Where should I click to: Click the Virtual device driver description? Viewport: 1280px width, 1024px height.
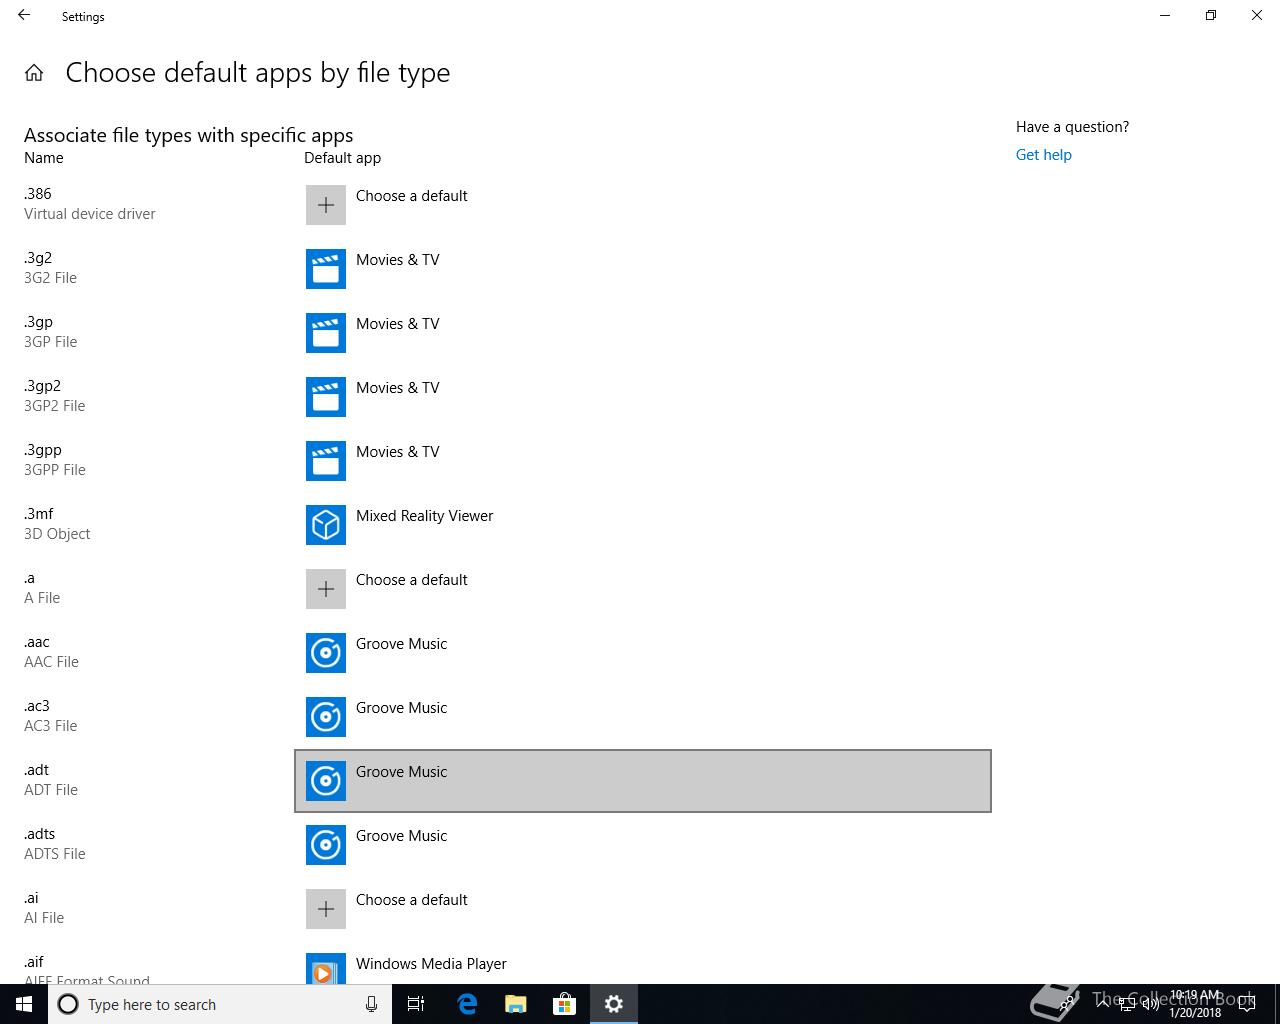click(x=90, y=214)
